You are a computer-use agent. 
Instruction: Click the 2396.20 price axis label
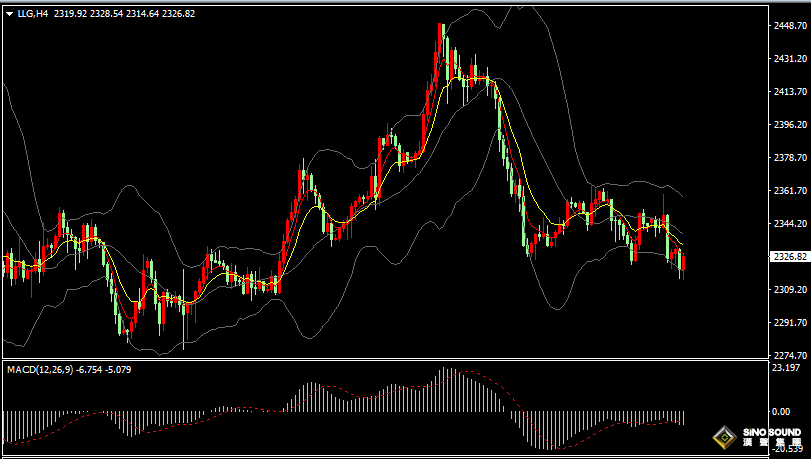pyautogui.click(x=790, y=125)
